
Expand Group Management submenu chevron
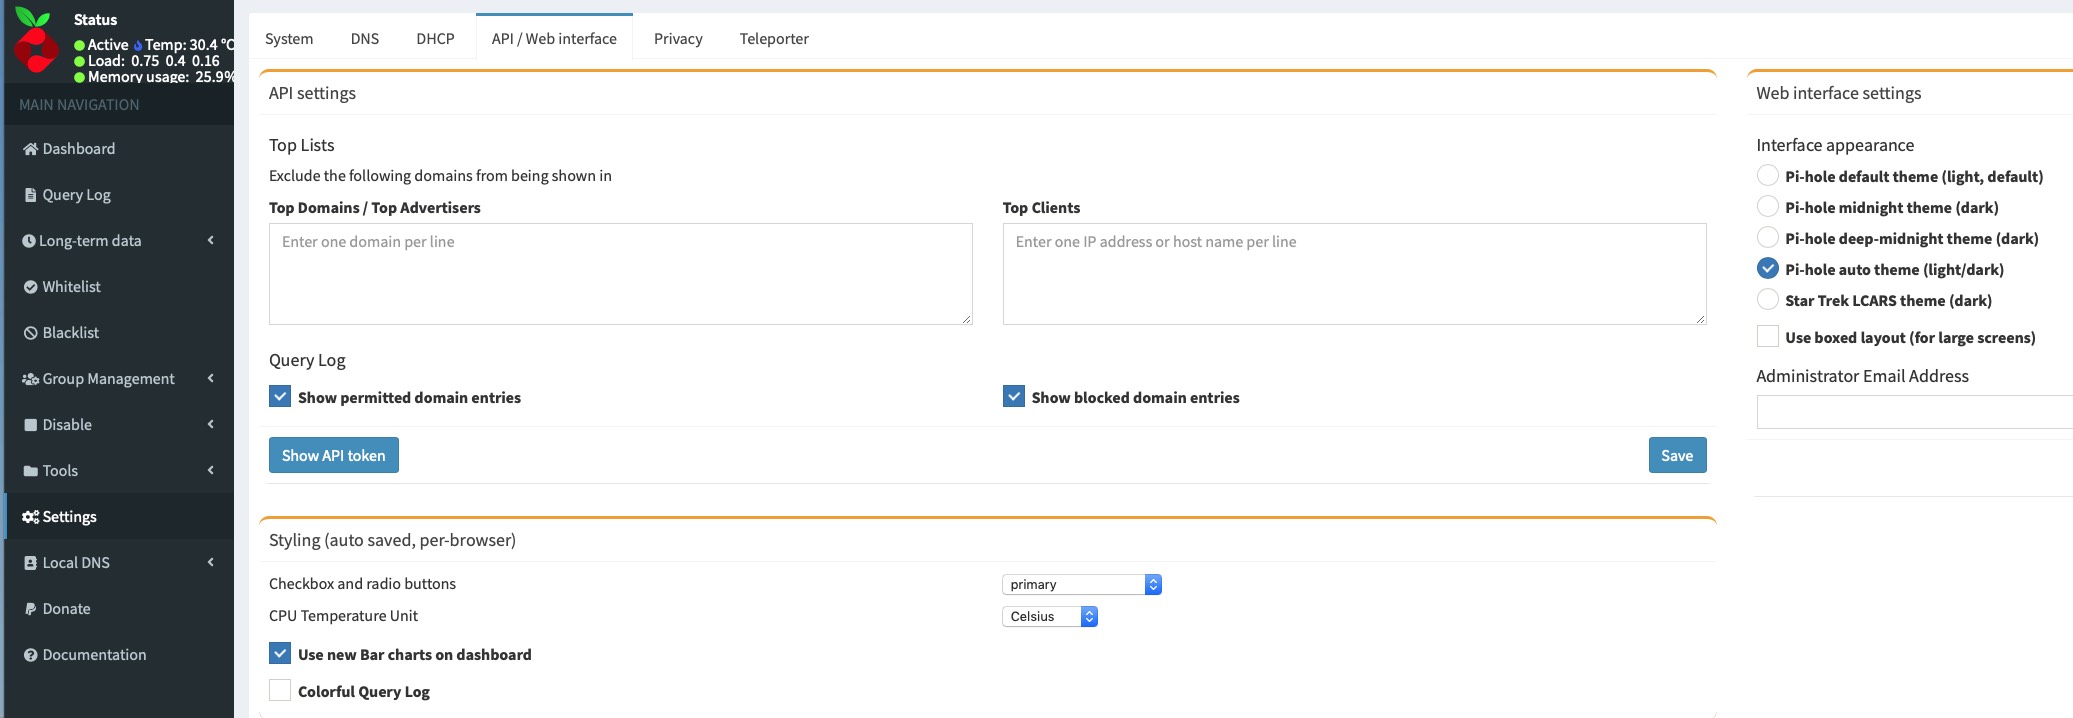pos(211,378)
